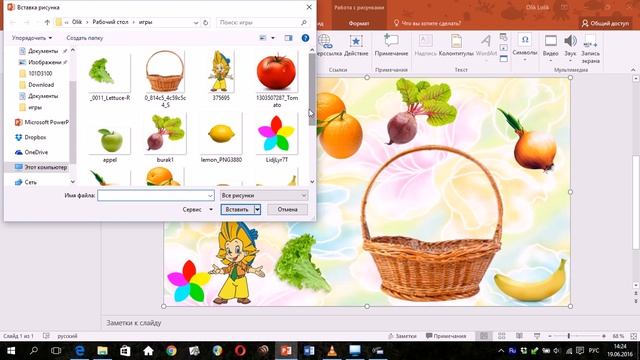Fit slide to current window icon
Screen dimensions: 640x360
(633, 336)
